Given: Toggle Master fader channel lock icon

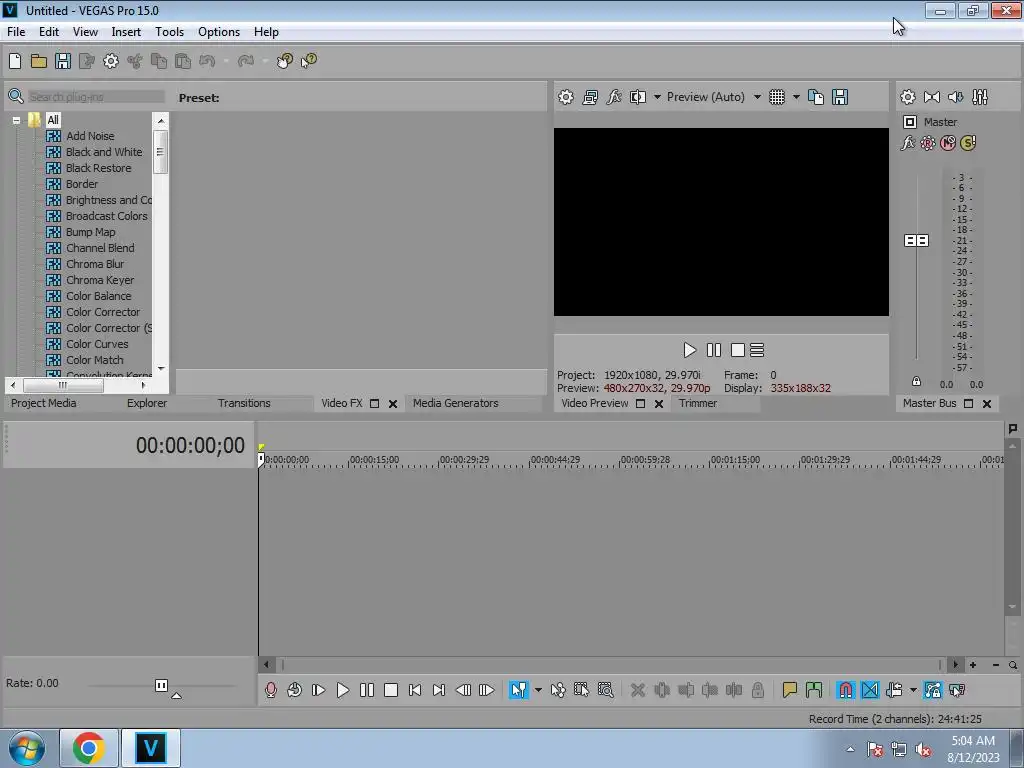Looking at the screenshot, I should coord(916,381).
